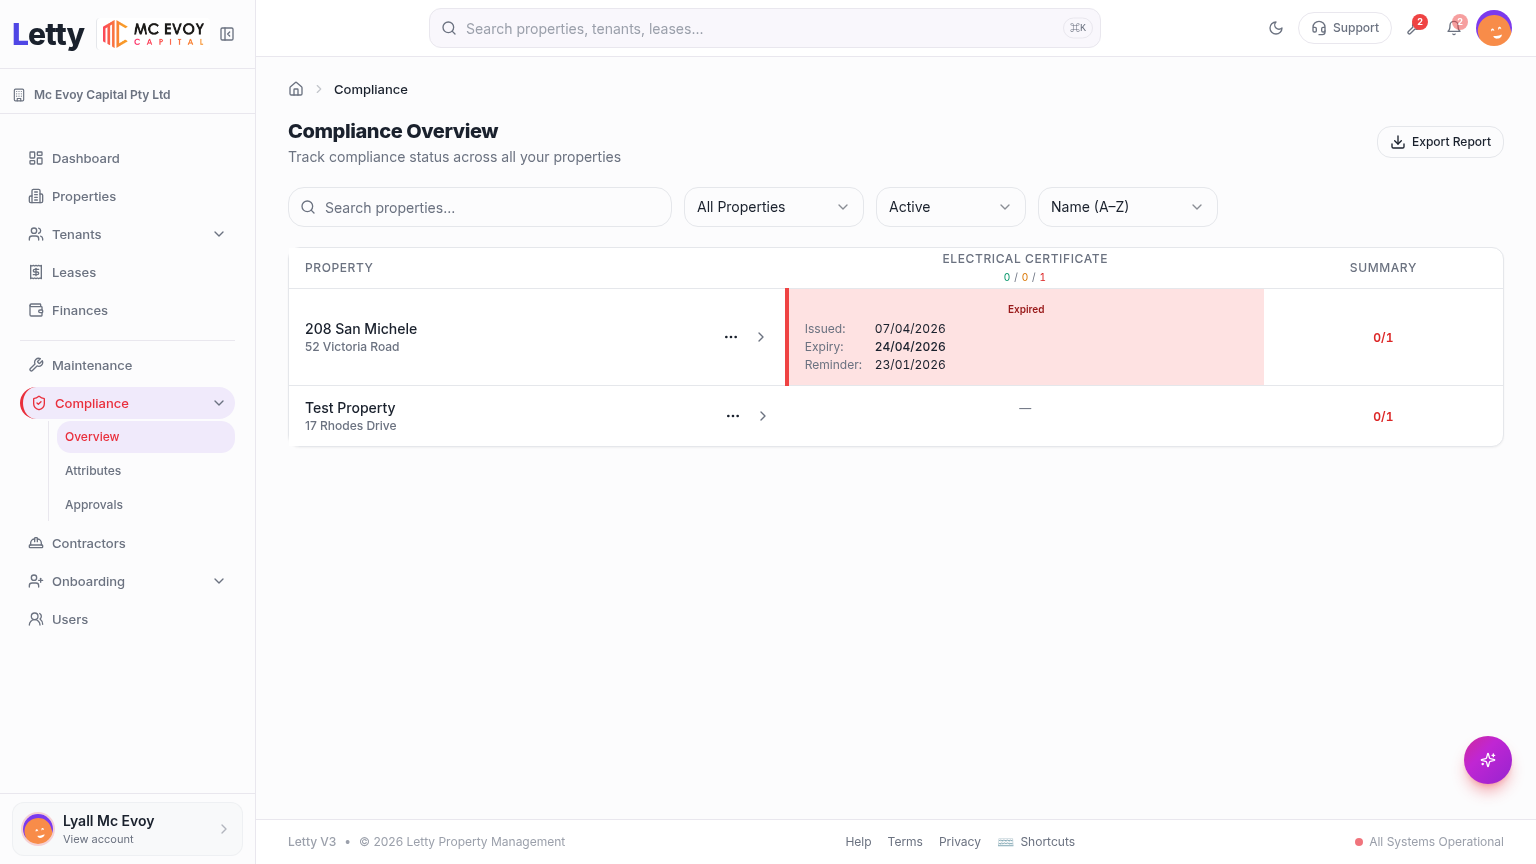Open 208 San Michele details arrow
Image resolution: width=1536 pixels, height=864 pixels.
tap(761, 337)
